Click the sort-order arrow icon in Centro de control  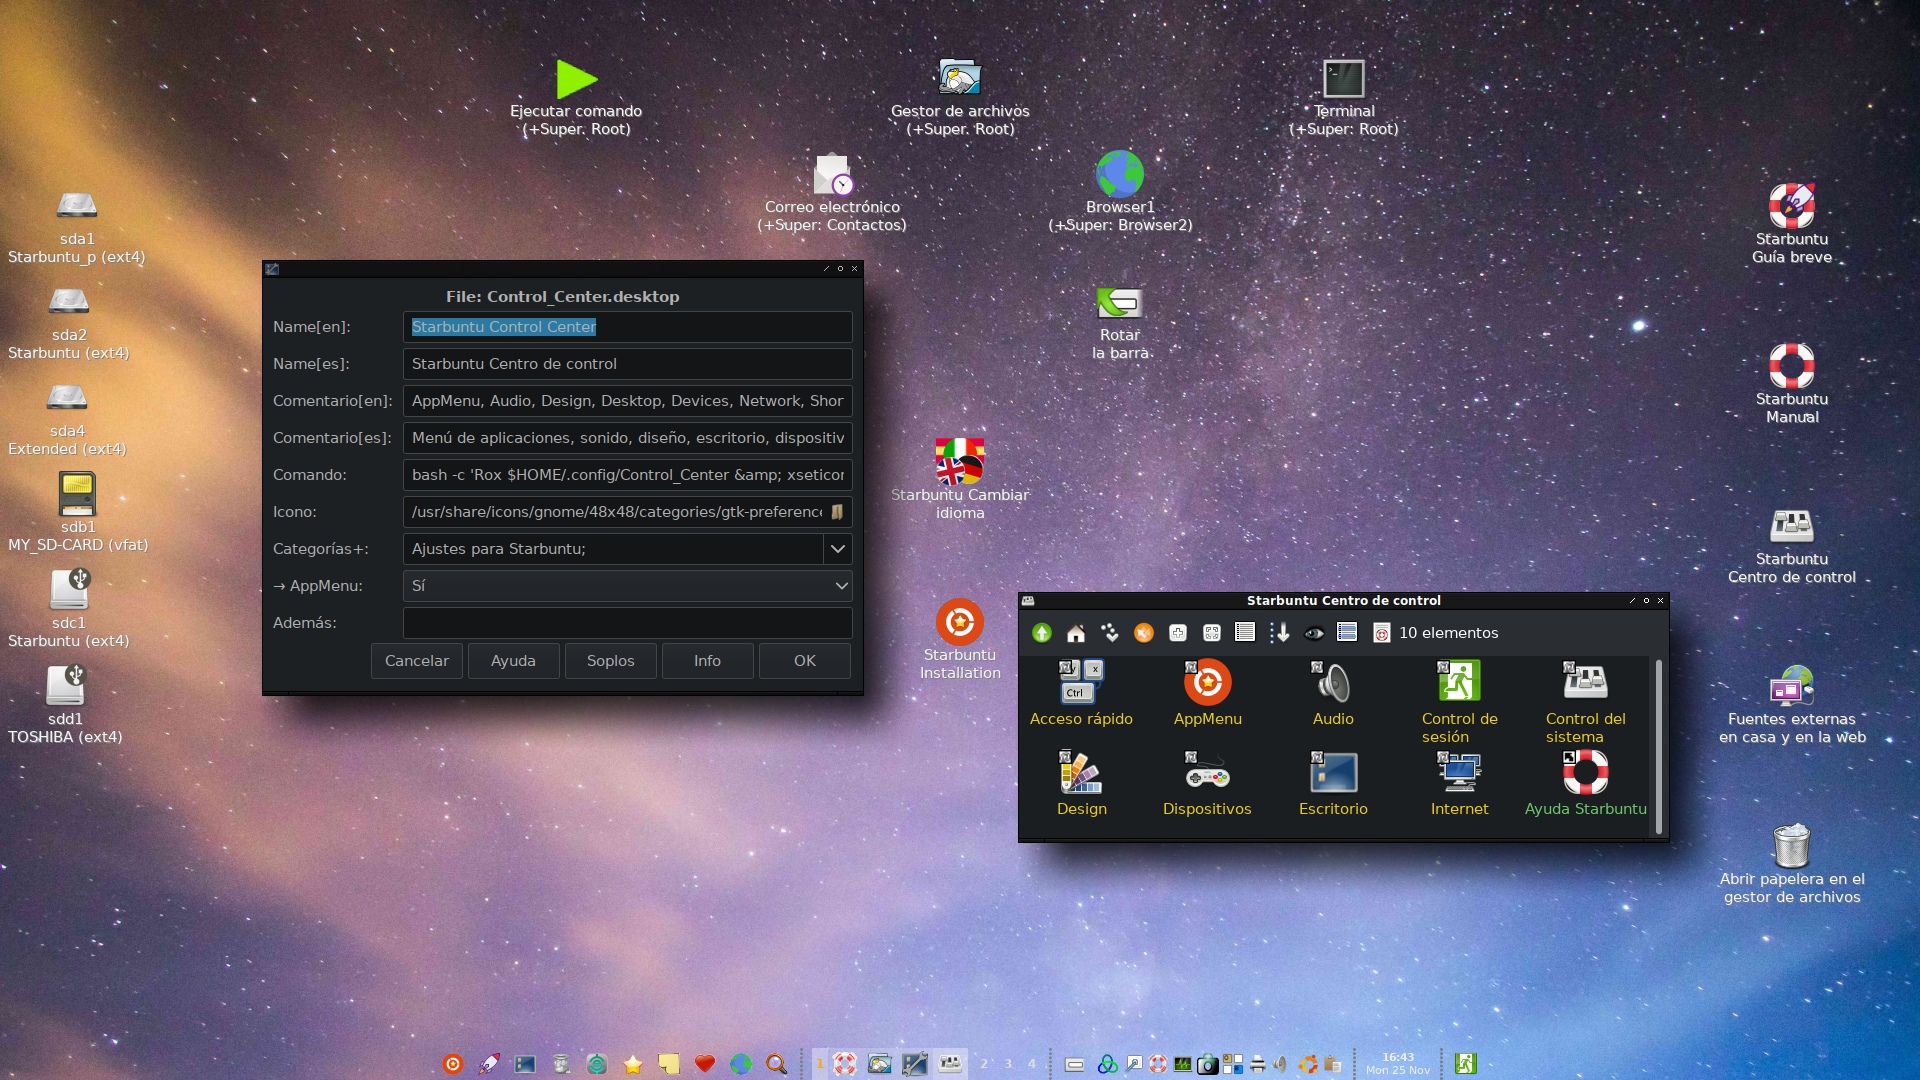(x=1280, y=633)
